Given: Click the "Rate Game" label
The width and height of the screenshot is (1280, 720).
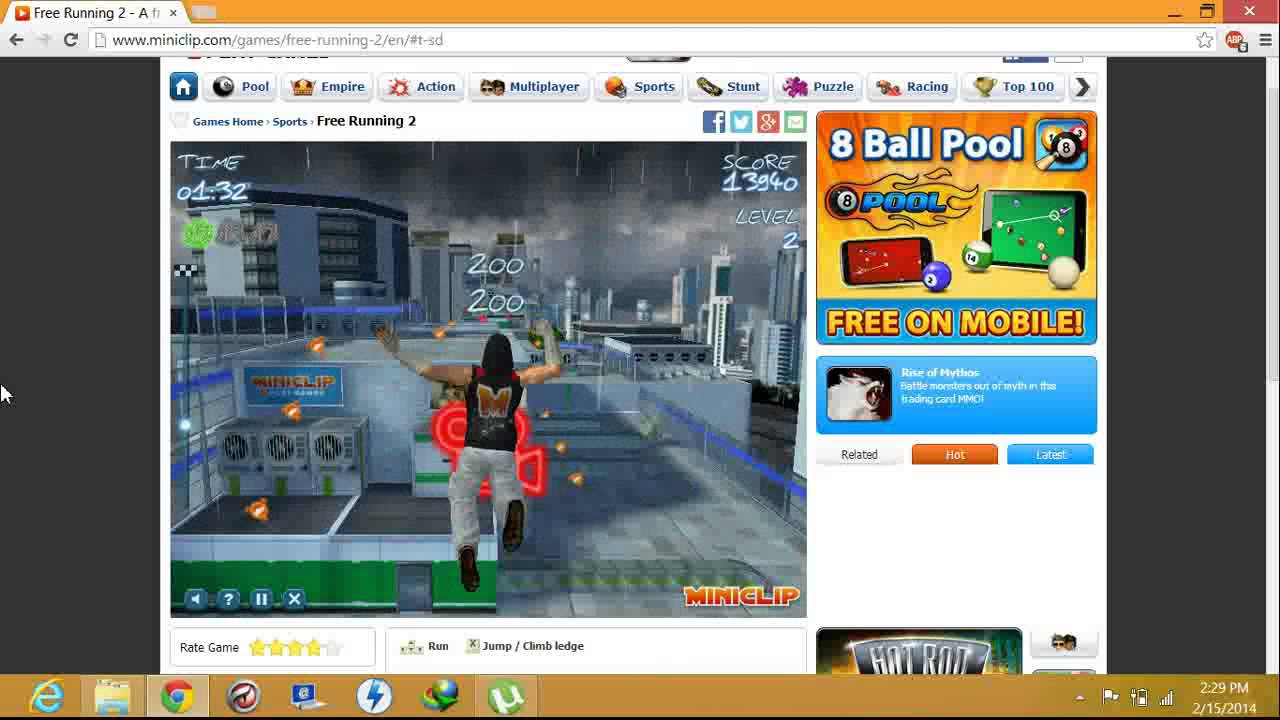Looking at the screenshot, I should (x=209, y=647).
